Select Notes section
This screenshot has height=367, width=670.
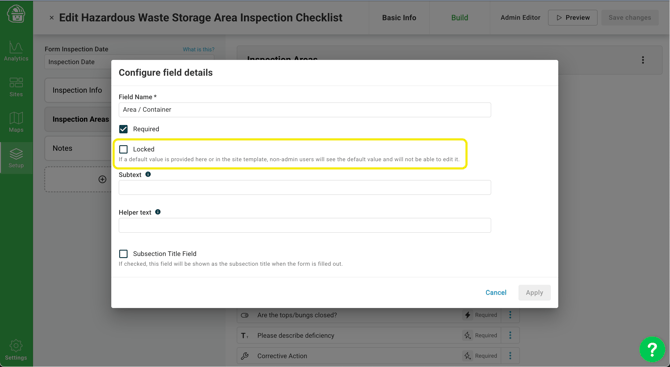77,148
